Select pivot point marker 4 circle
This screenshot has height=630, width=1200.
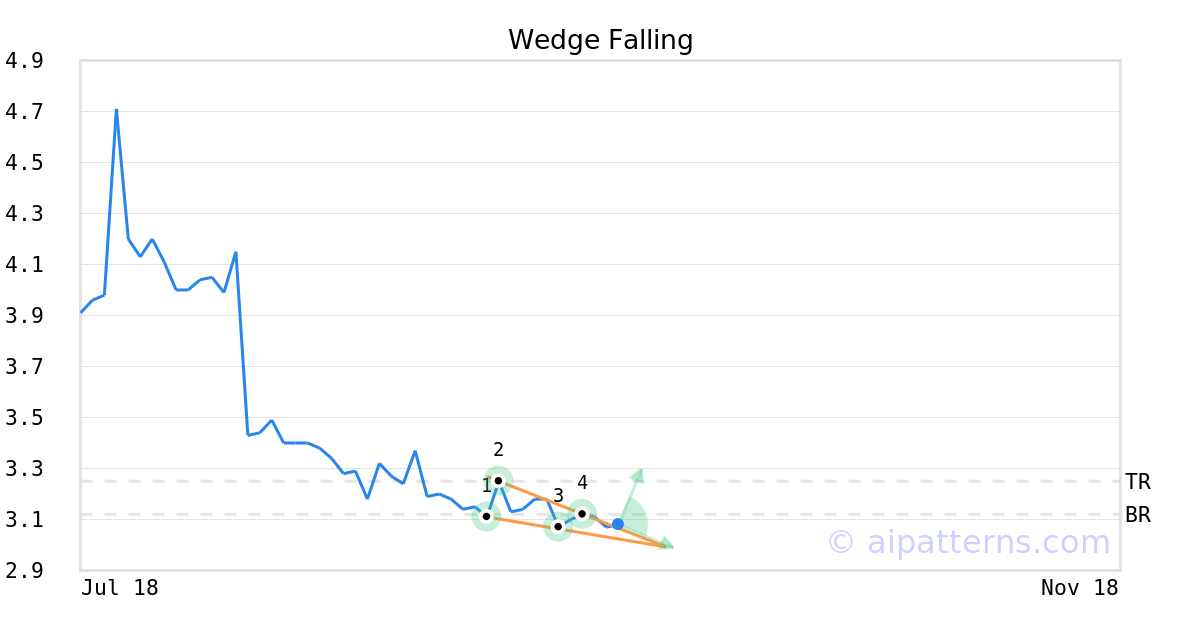tap(582, 513)
